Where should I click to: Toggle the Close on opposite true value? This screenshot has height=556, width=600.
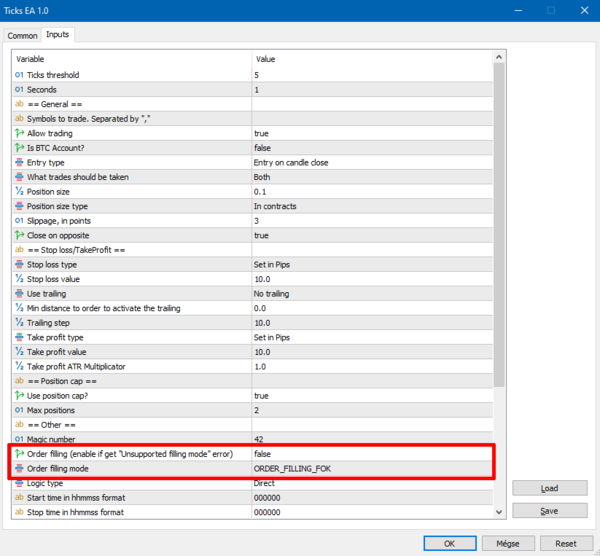372,235
